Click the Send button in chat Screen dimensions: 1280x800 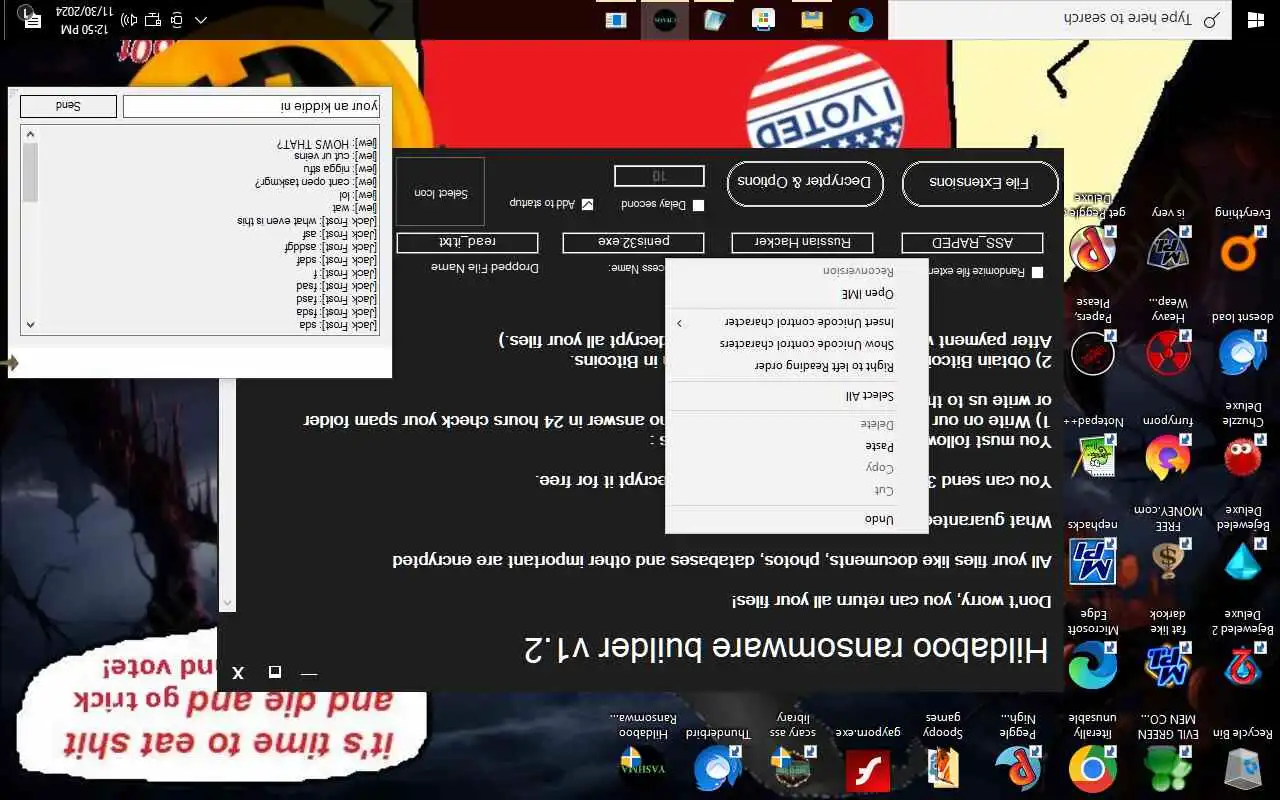(x=68, y=105)
